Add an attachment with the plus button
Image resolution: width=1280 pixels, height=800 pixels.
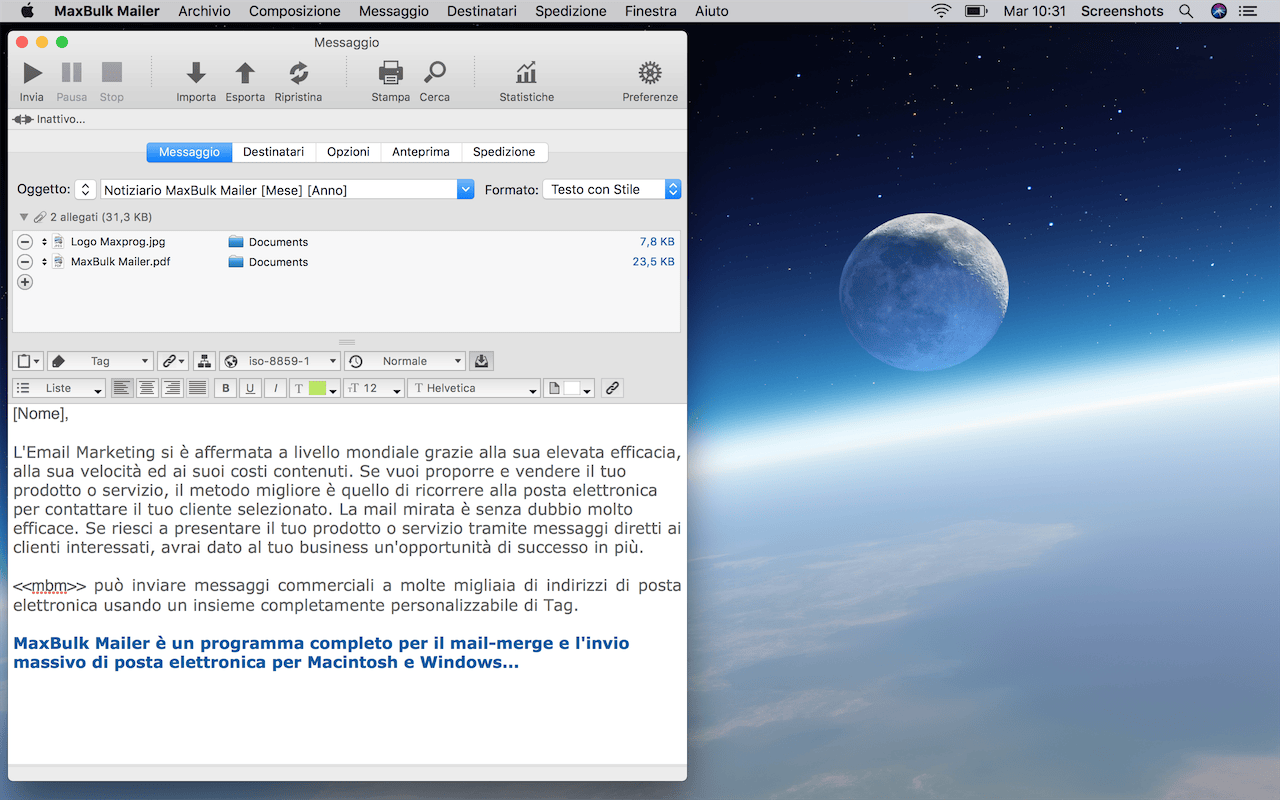pos(25,282)
